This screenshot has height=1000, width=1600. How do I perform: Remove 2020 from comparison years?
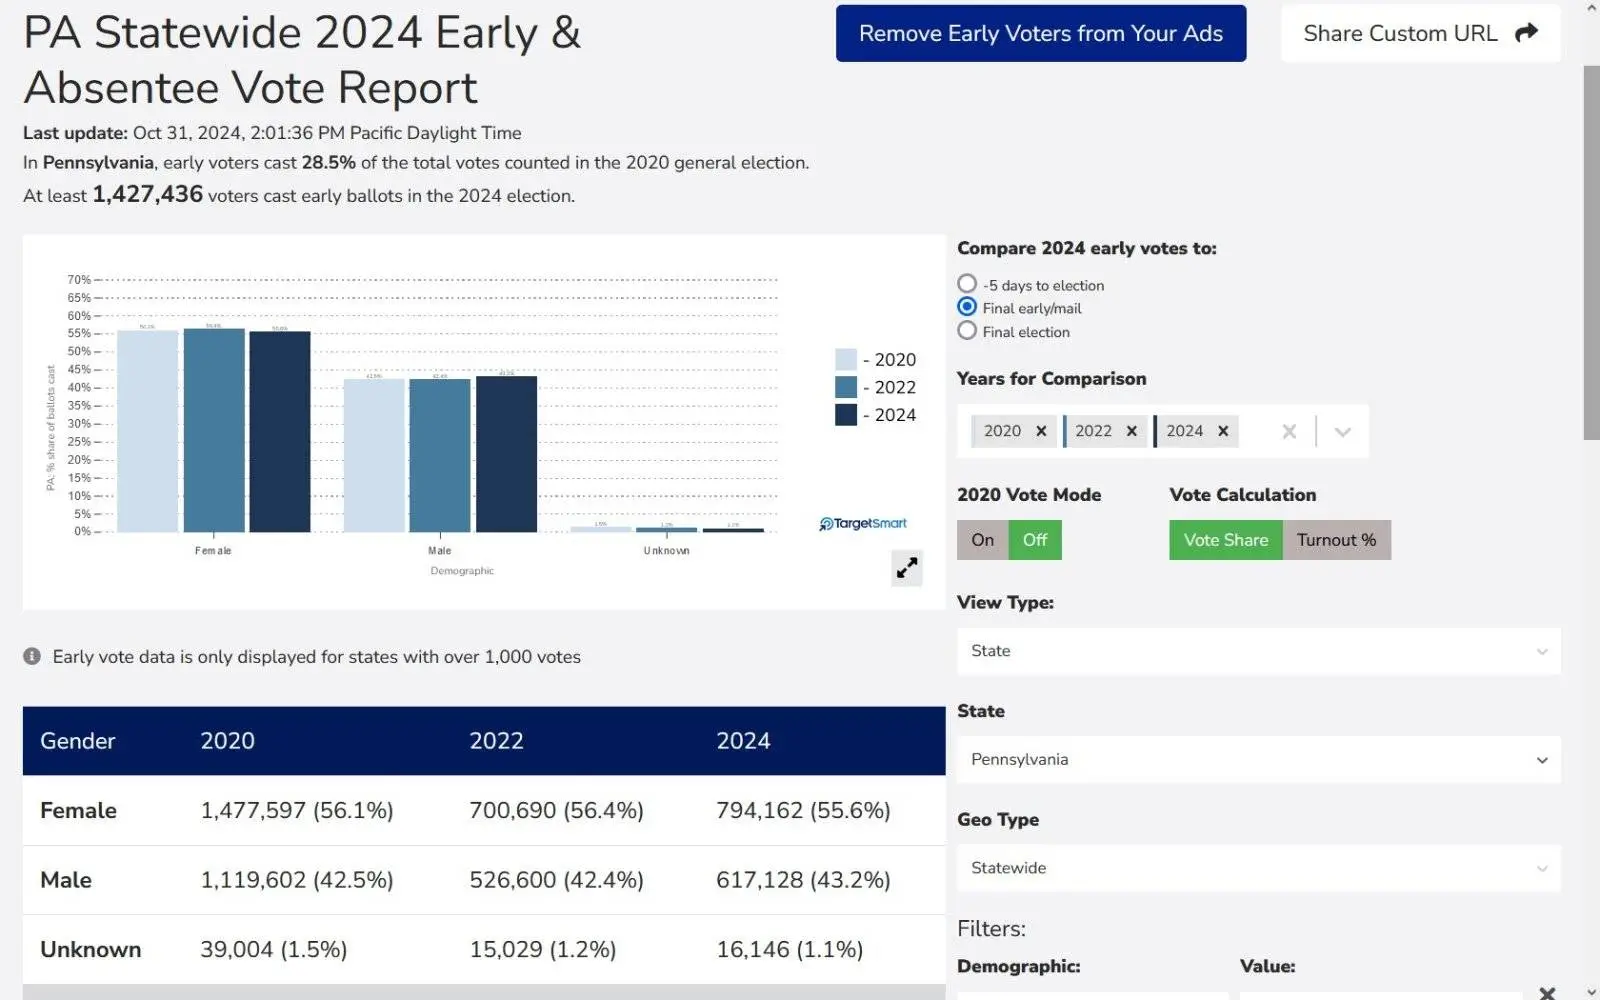tap(1041, 431)
